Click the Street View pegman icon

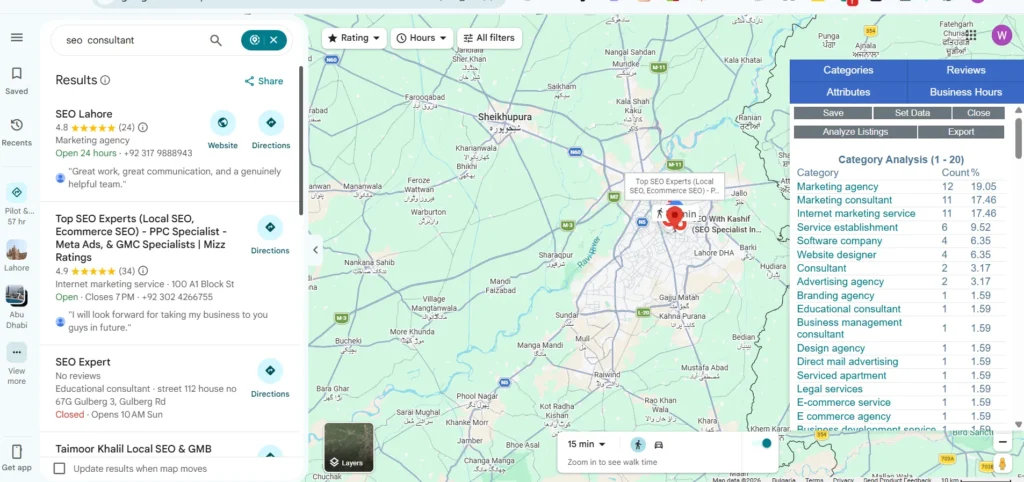tap(1002, 464)
